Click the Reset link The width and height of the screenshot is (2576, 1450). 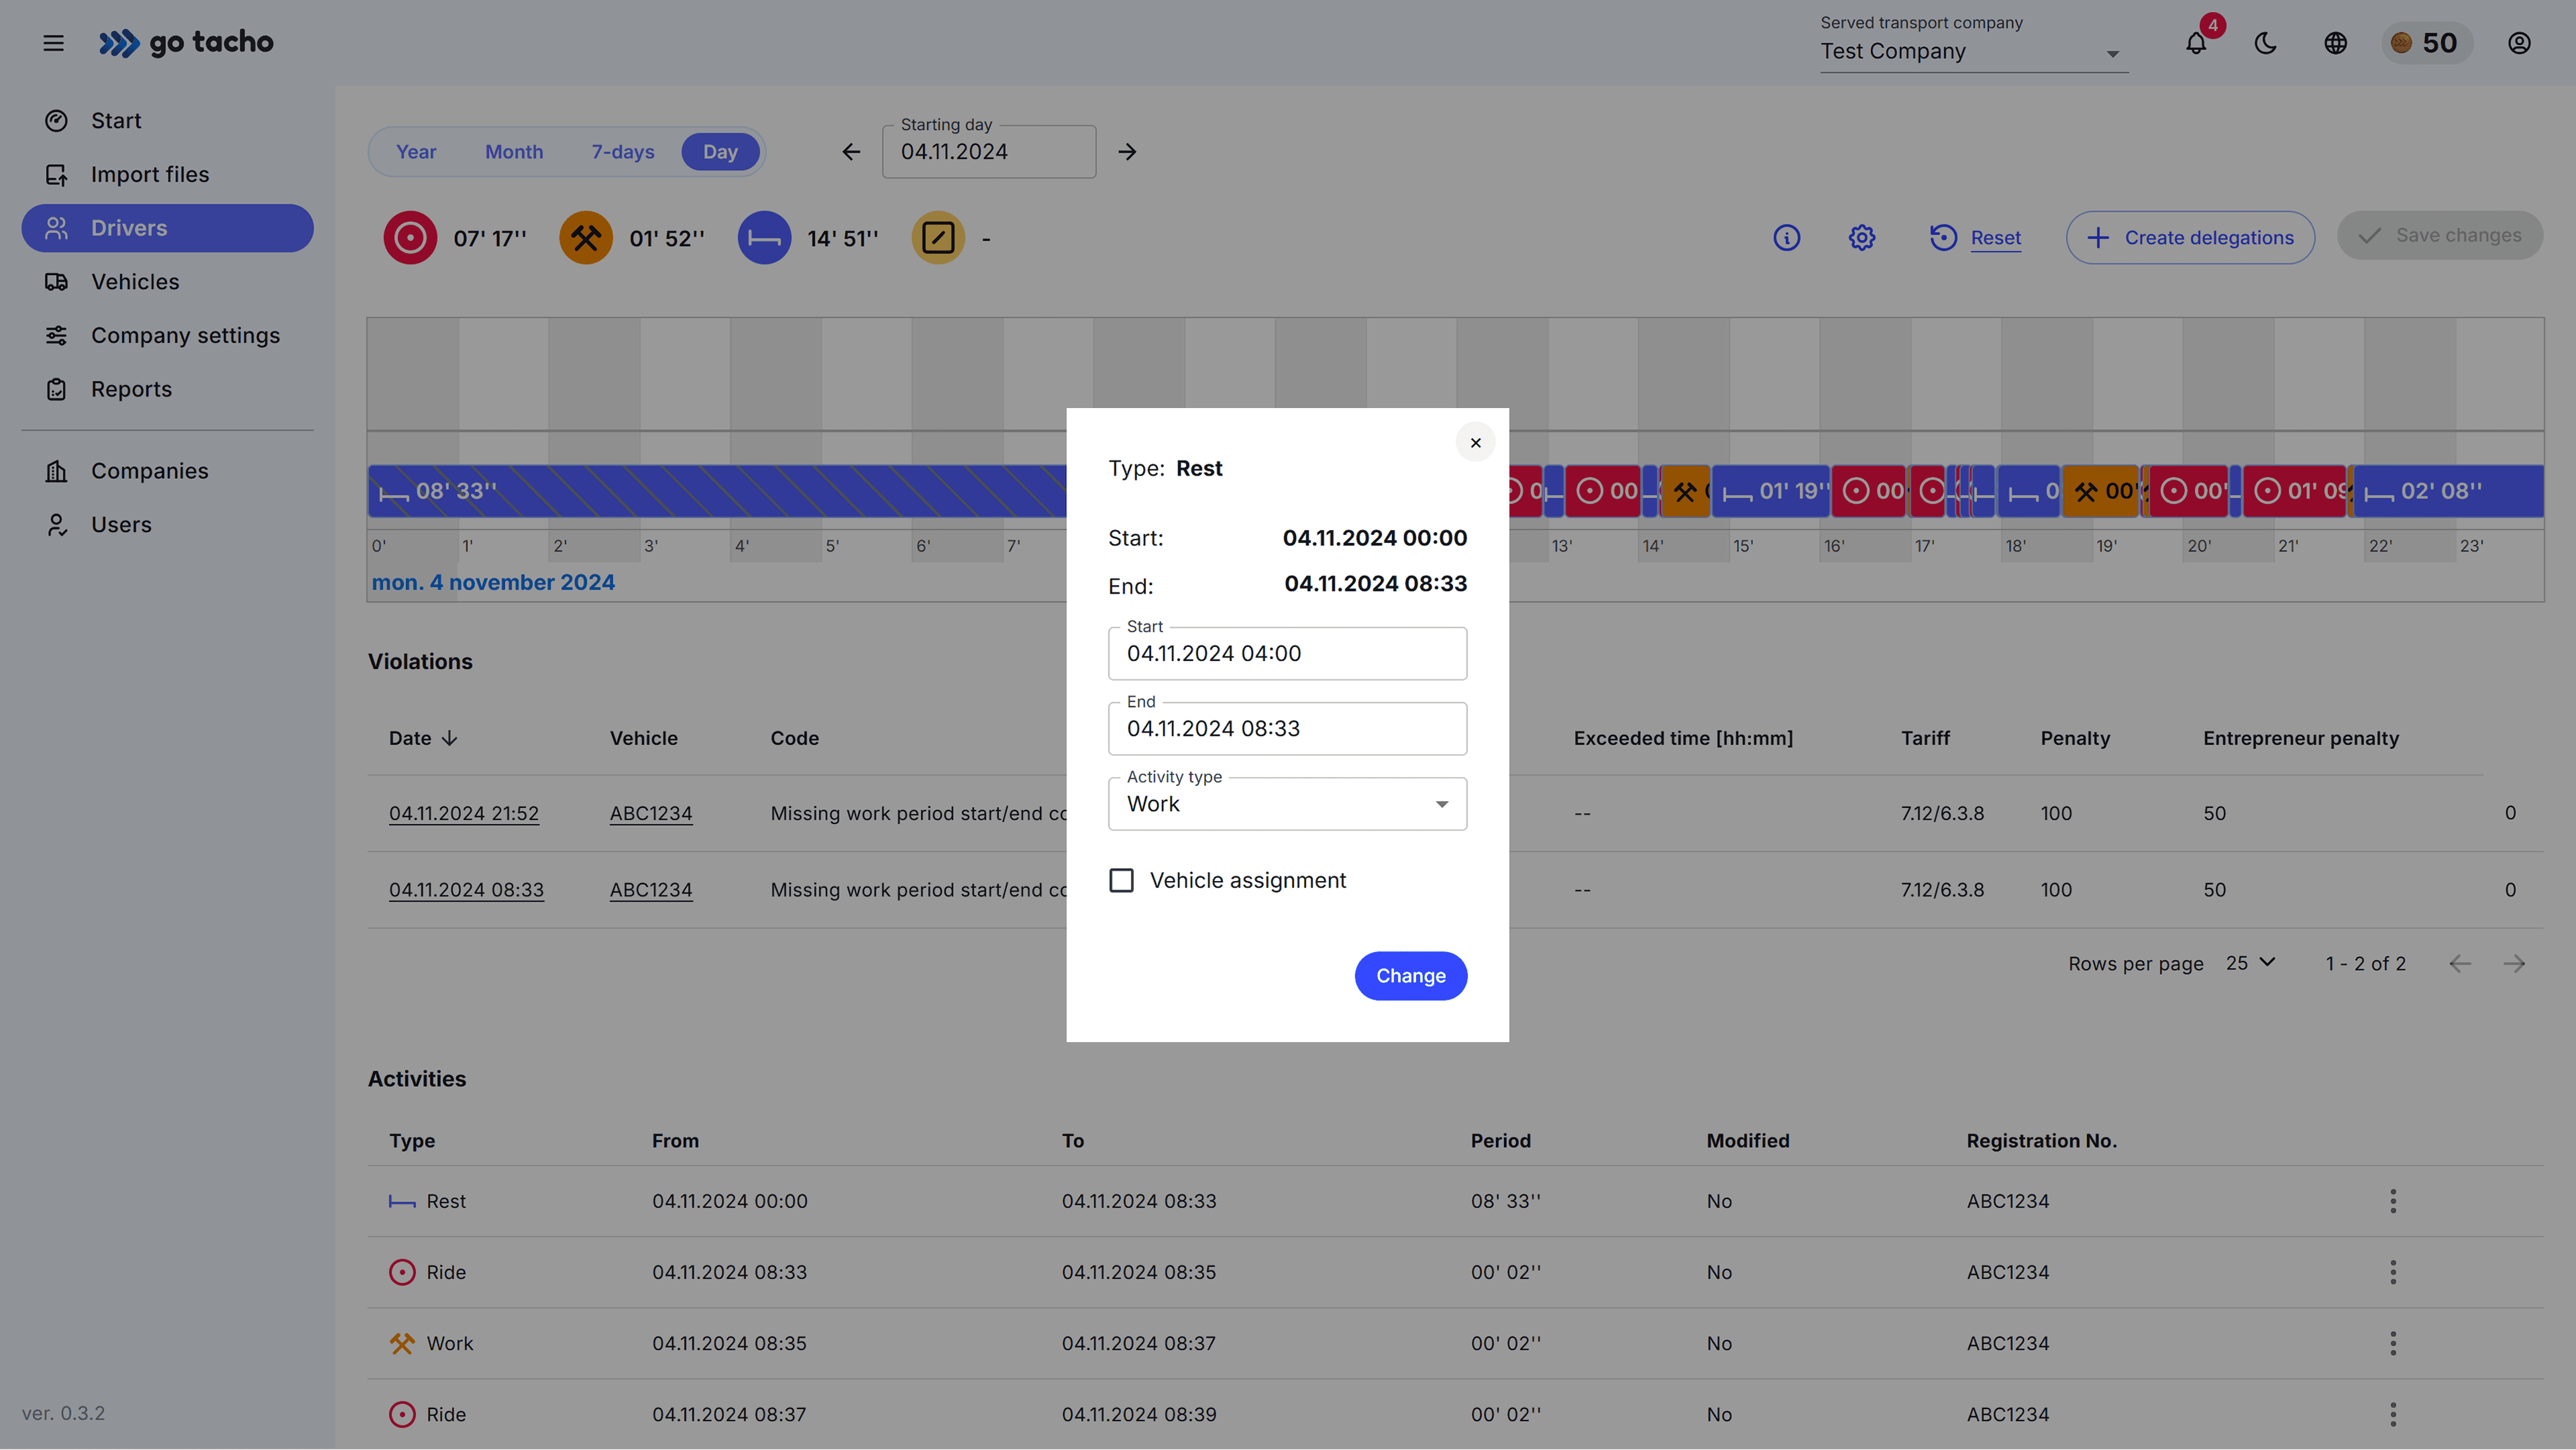coord(1995,238)
